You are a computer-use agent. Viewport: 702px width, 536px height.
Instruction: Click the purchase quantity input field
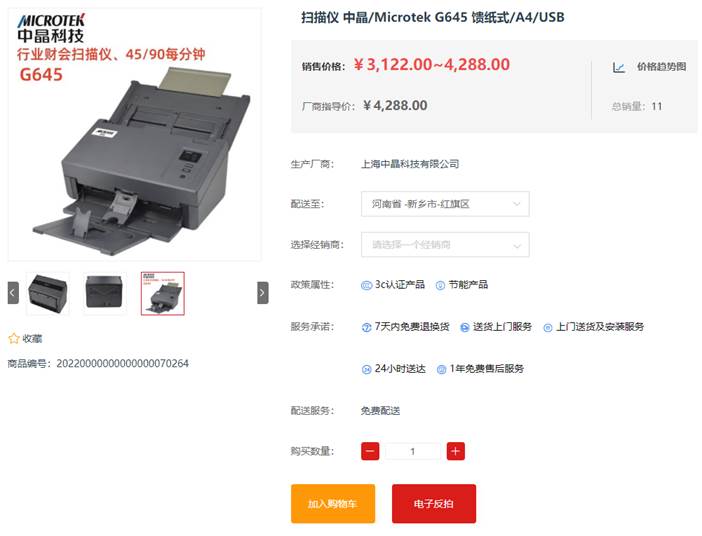[413, 451]
